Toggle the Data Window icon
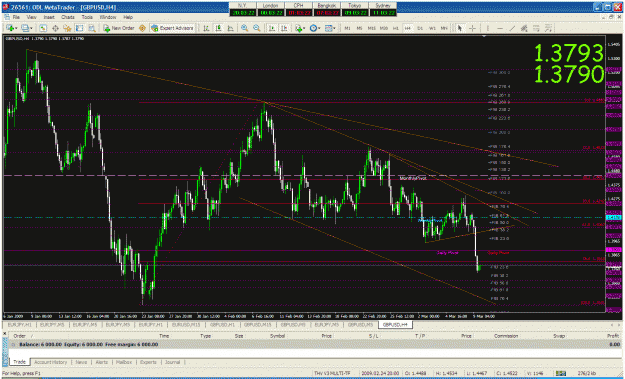625x379 pixels. (x=55, y=28)
